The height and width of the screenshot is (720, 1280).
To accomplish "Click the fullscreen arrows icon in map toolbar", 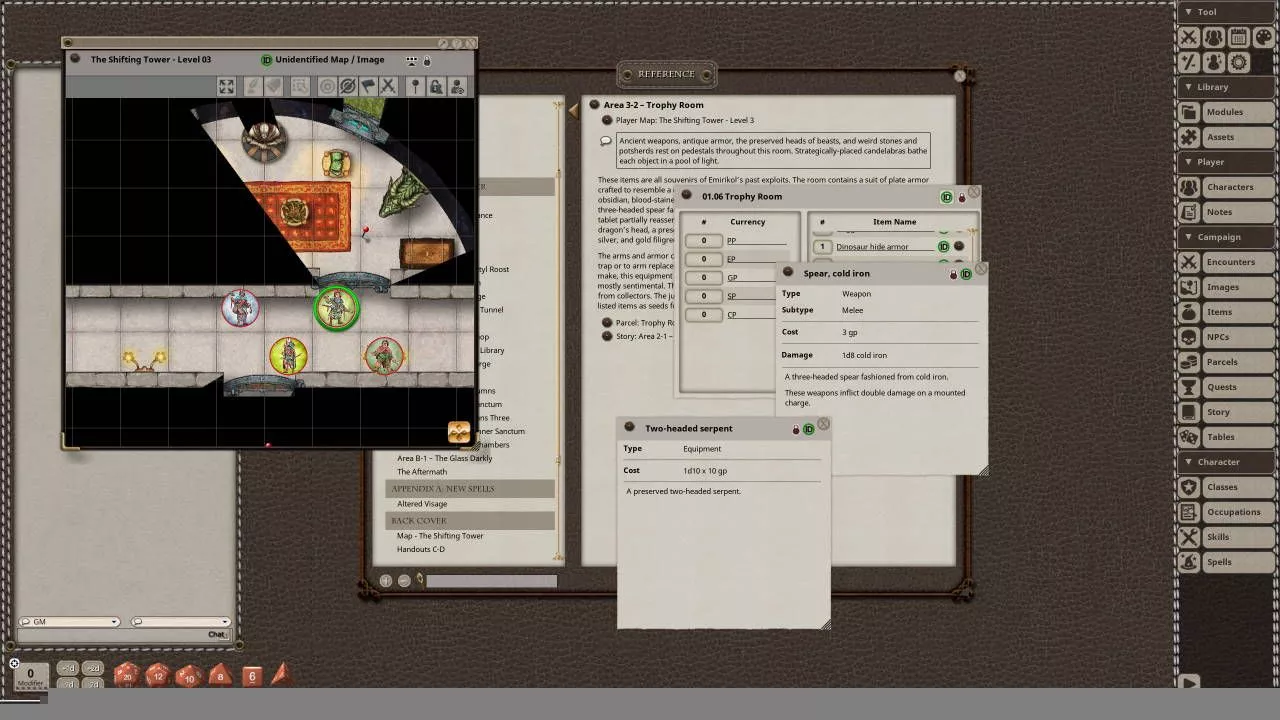I will (226, 86).
